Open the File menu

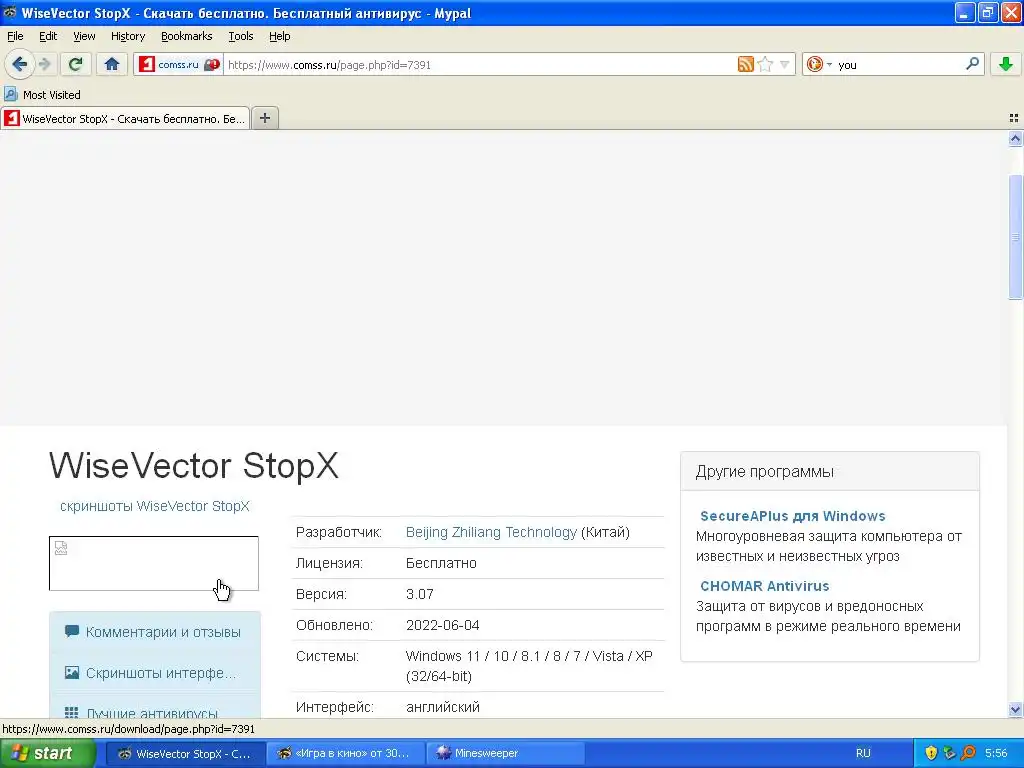point(15,36)
